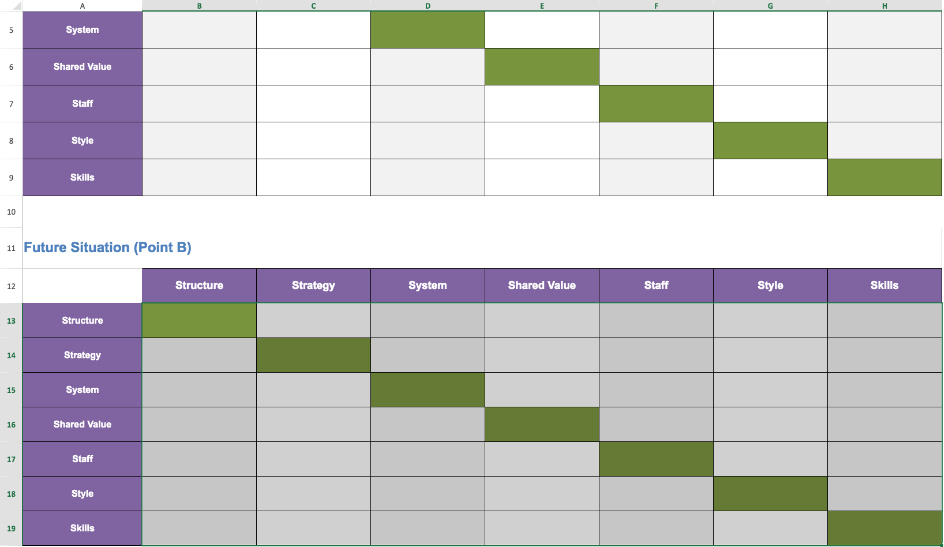Click the Strategy row label in row 14

82,355
